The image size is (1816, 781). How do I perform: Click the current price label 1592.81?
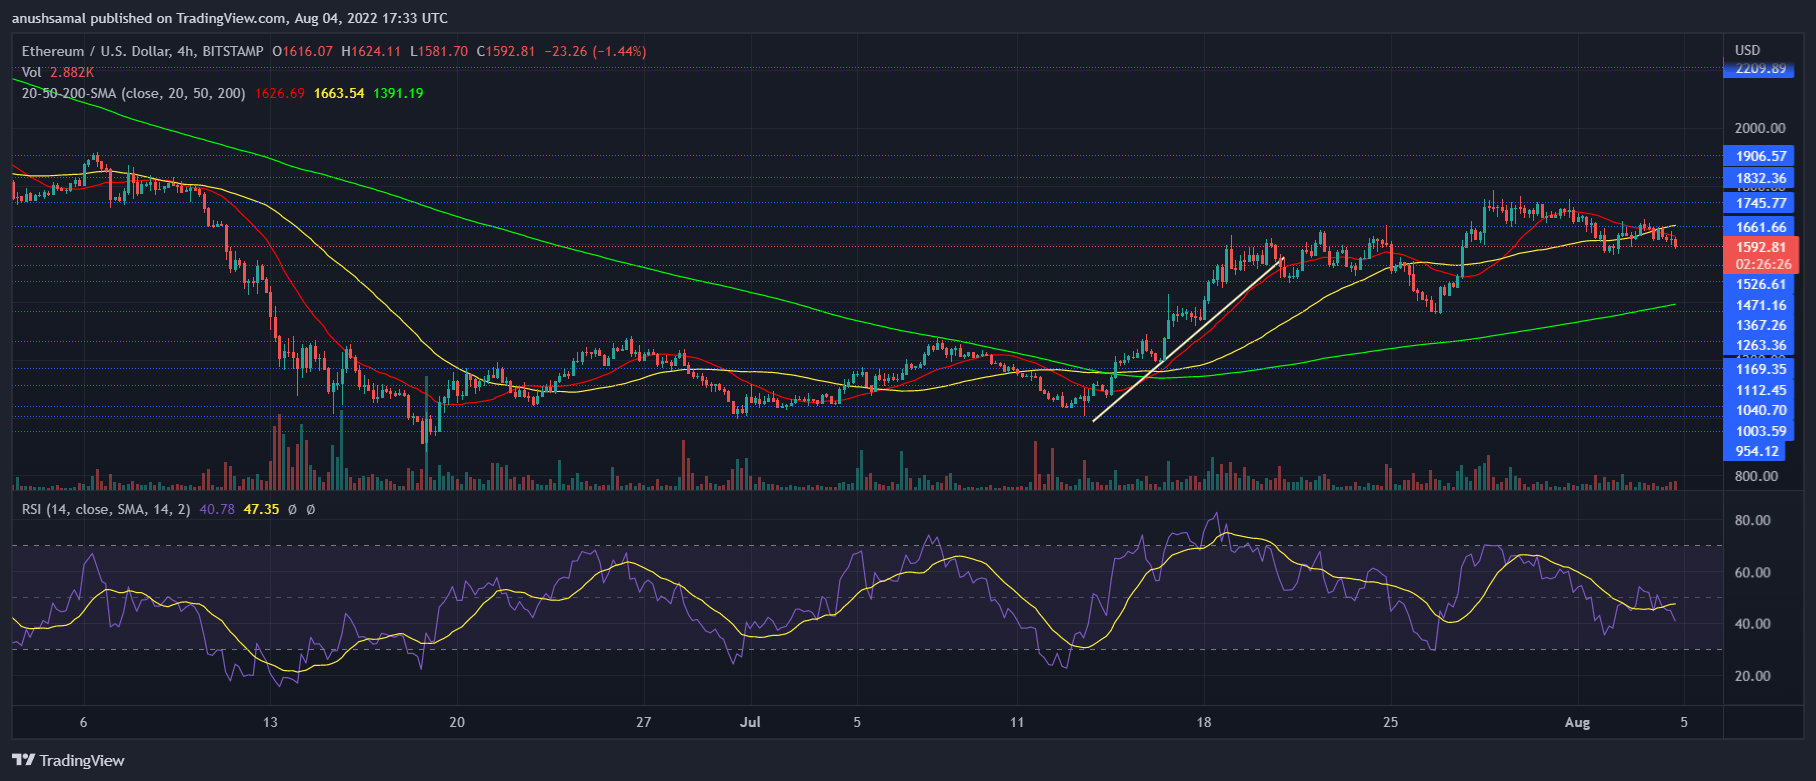[x=1761, y=247]
